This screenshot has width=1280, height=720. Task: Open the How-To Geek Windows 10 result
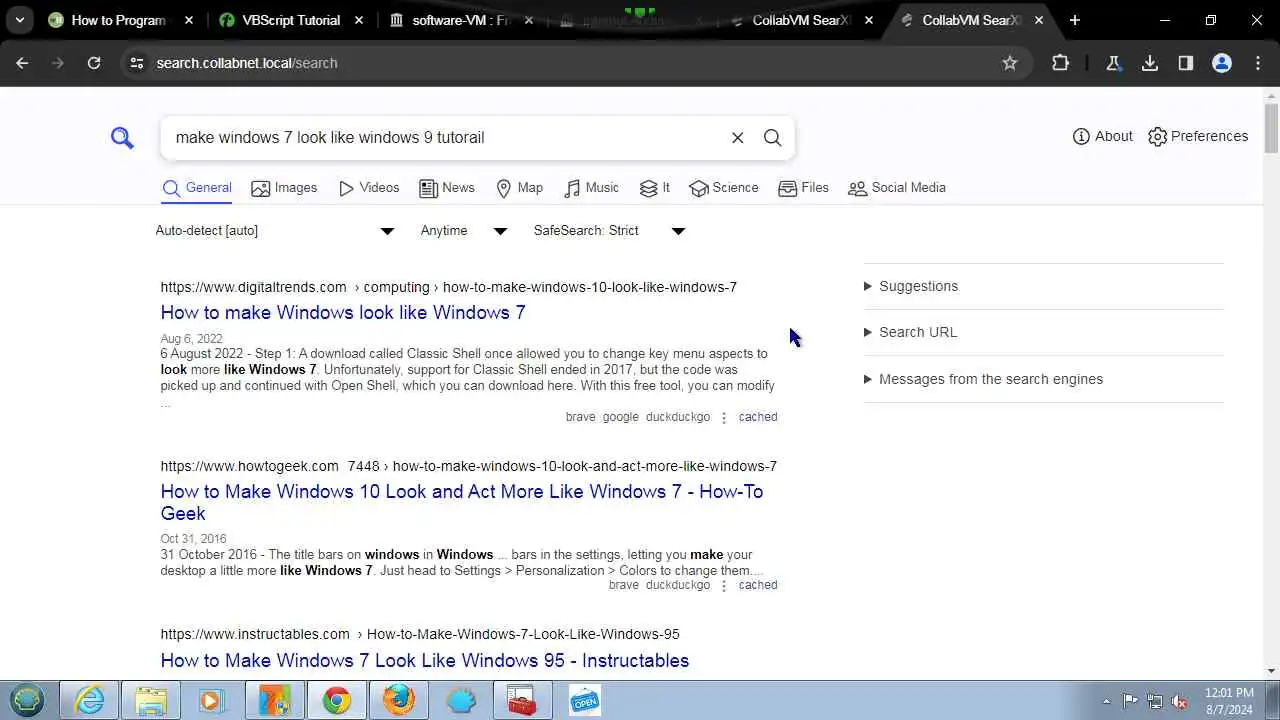tap(462, 502)
